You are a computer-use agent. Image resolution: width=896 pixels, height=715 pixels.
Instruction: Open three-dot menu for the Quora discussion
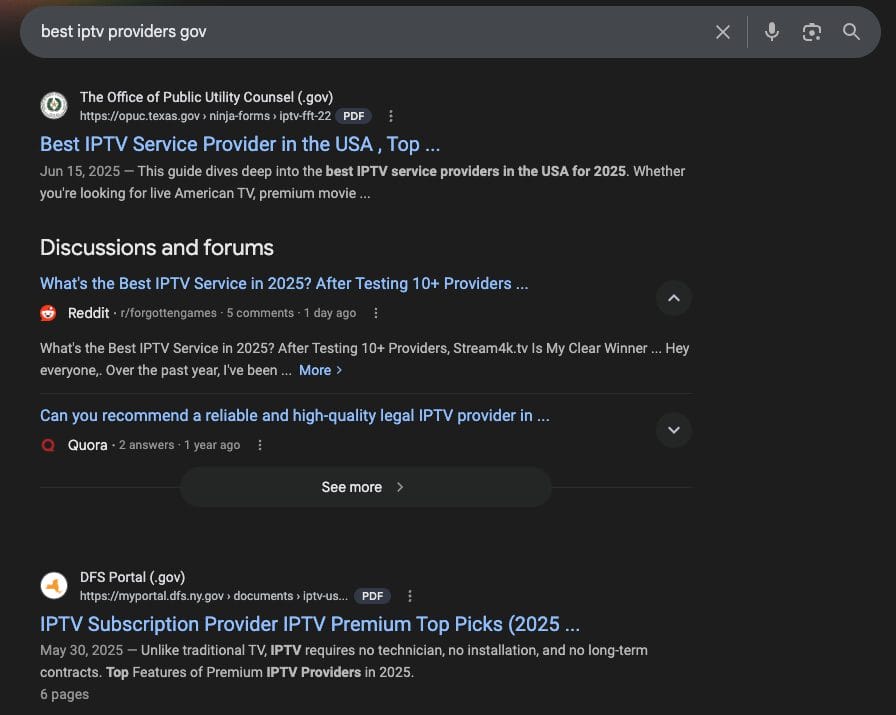tap(260, 445)
